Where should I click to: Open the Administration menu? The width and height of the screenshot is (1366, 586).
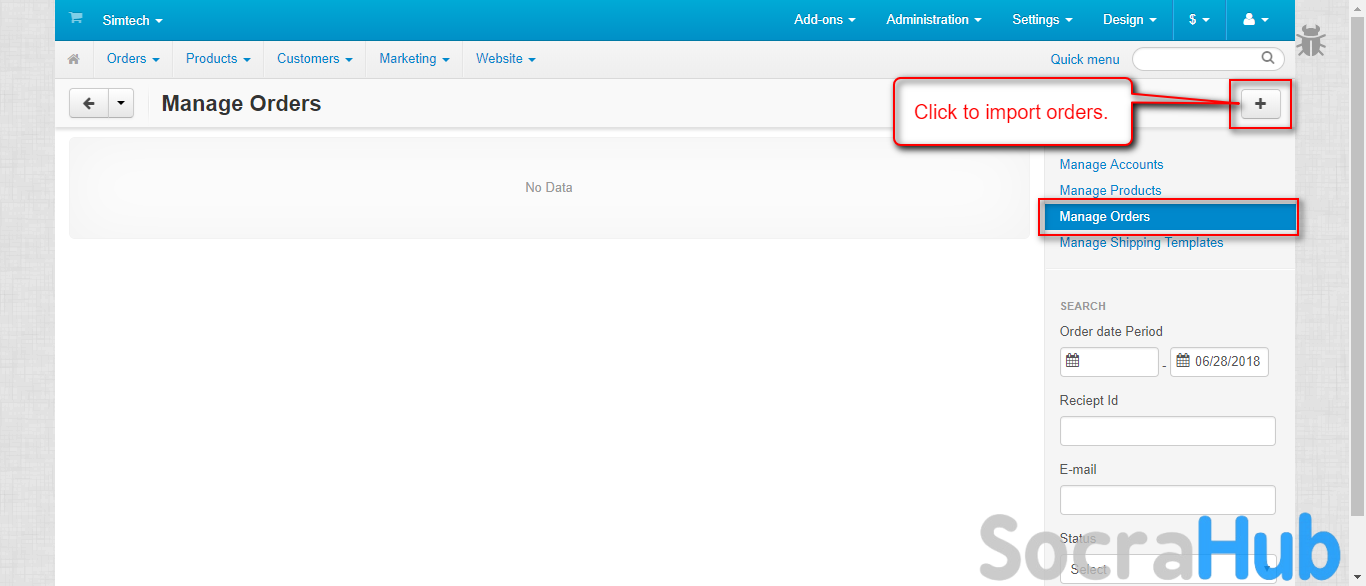coord(933,20)
